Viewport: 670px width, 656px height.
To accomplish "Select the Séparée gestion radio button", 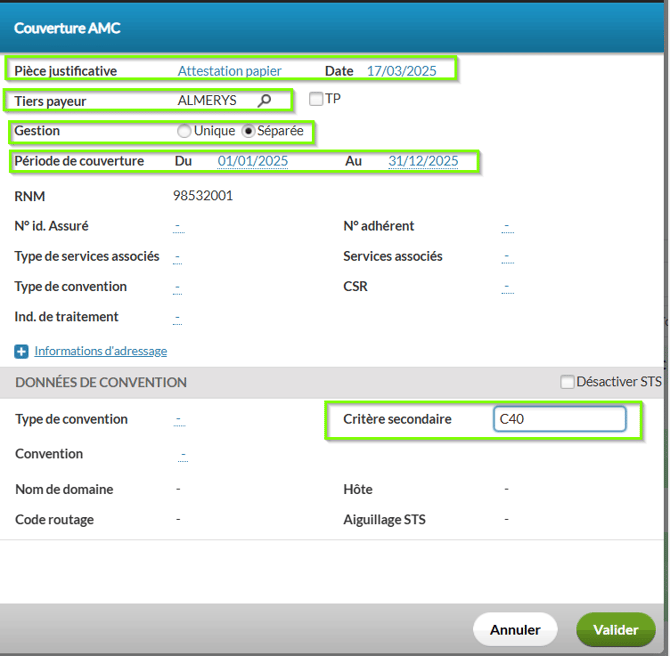I will [x=249, y=131].
